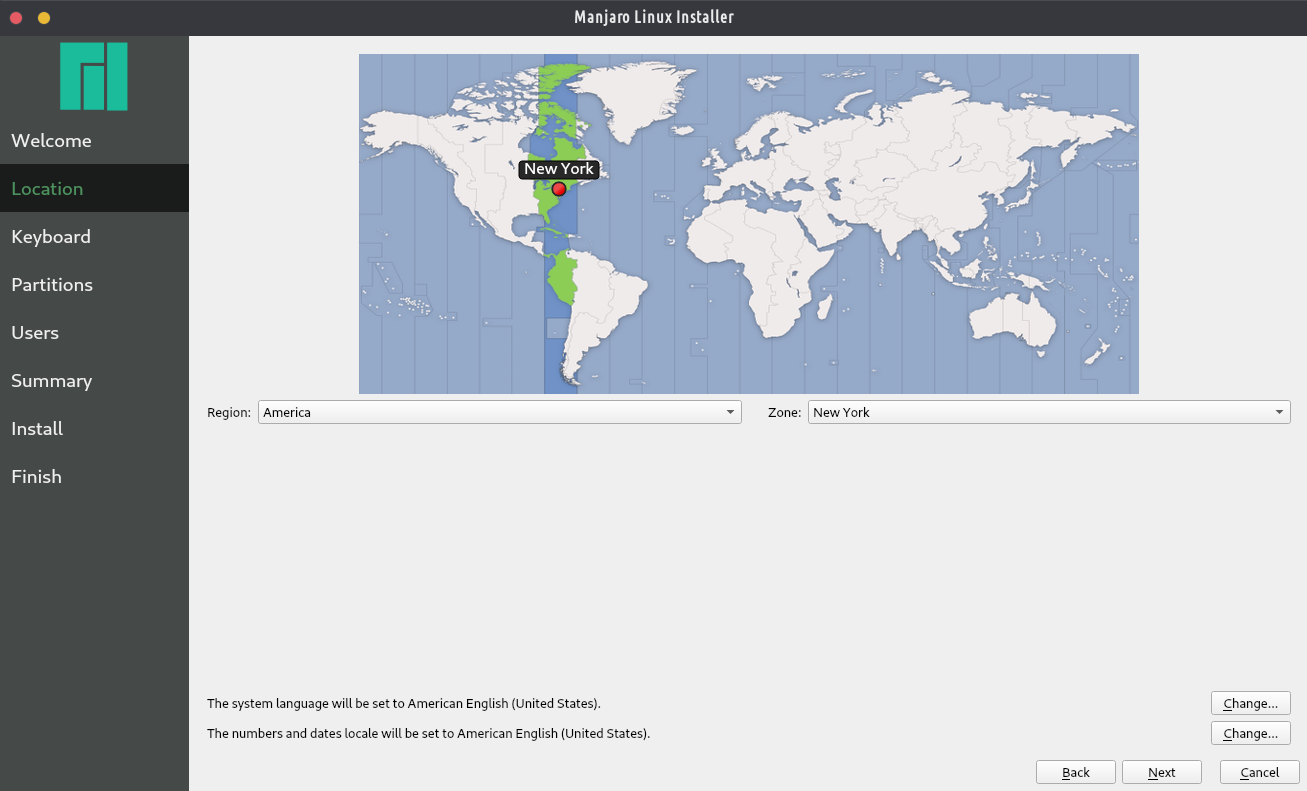Click Australia on the timezone map
This screenshot has width=1307, height=791.
[x=1010, y=322]
